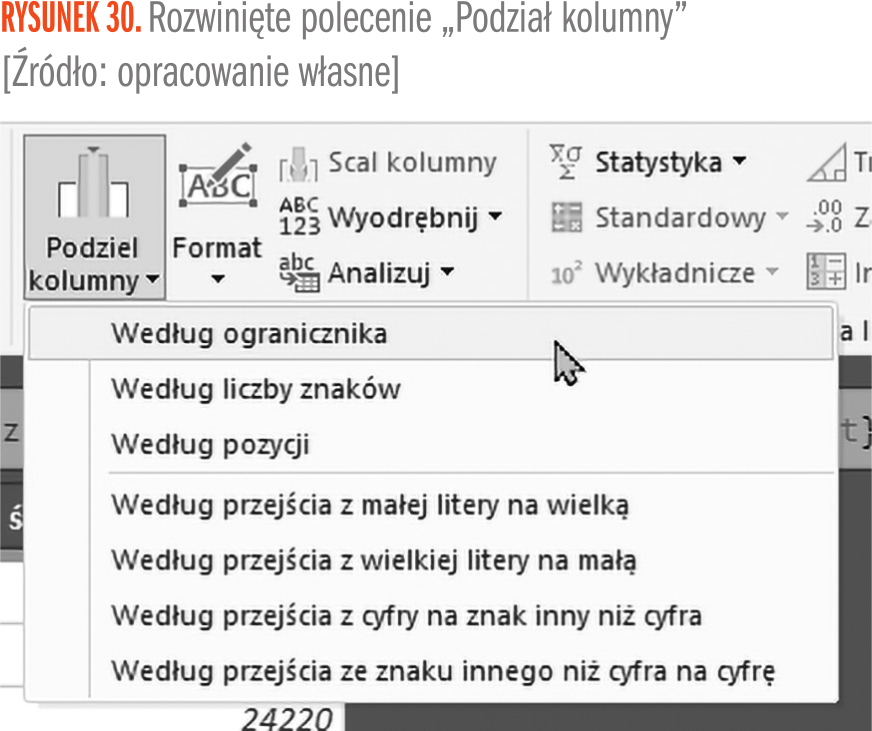The image size is (872, 731).
Task: Click the Wyodrębnij ABC 123 icon
Action: 299,216
